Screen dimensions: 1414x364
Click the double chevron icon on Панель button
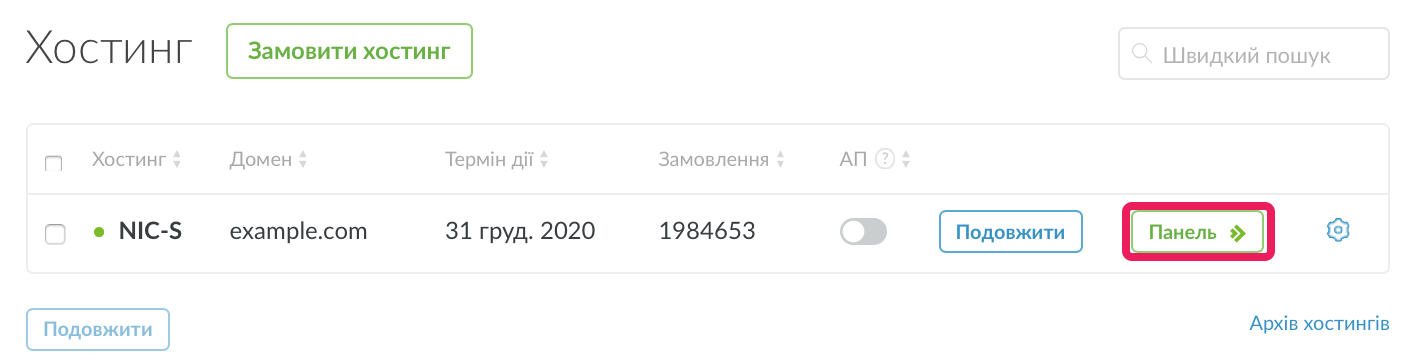point(1238,233)
